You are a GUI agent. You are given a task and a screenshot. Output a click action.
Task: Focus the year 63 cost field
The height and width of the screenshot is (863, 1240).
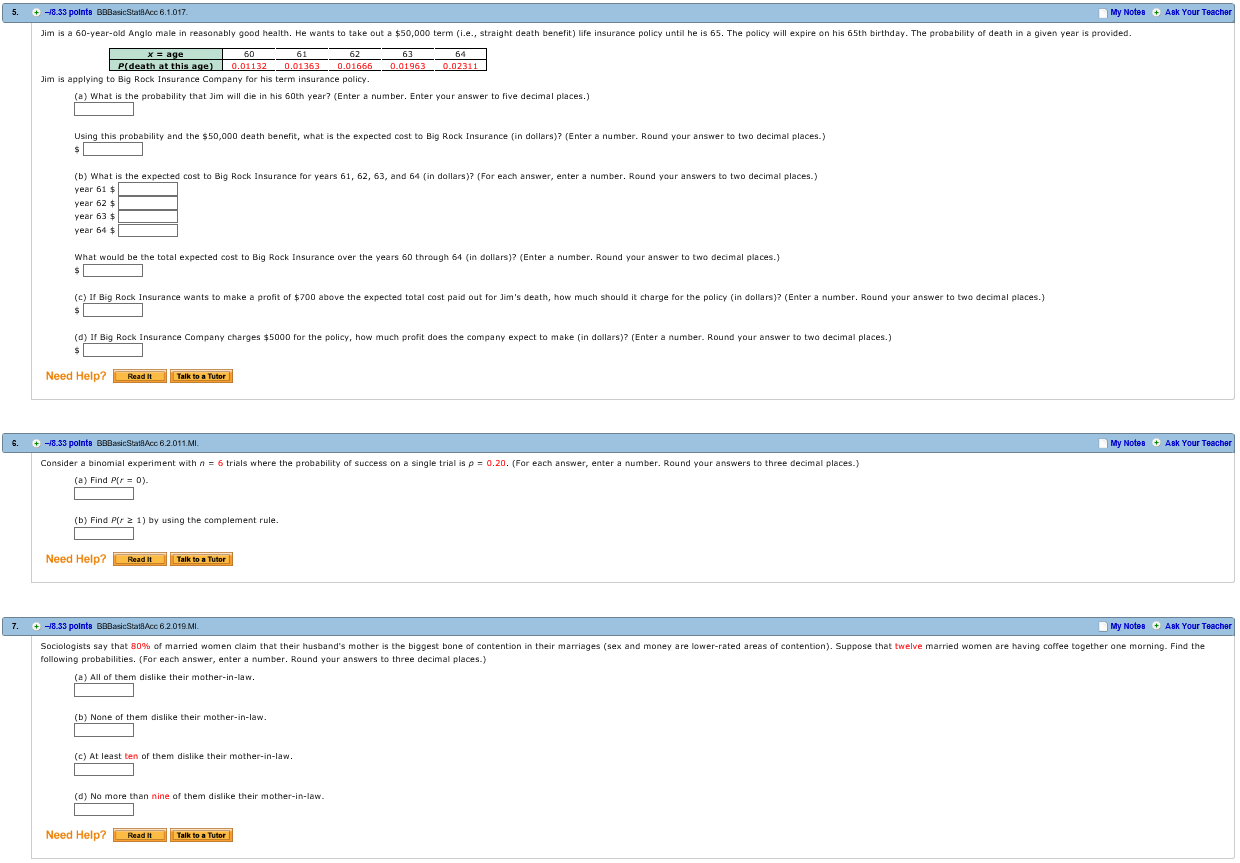click(x=148, y=216)
